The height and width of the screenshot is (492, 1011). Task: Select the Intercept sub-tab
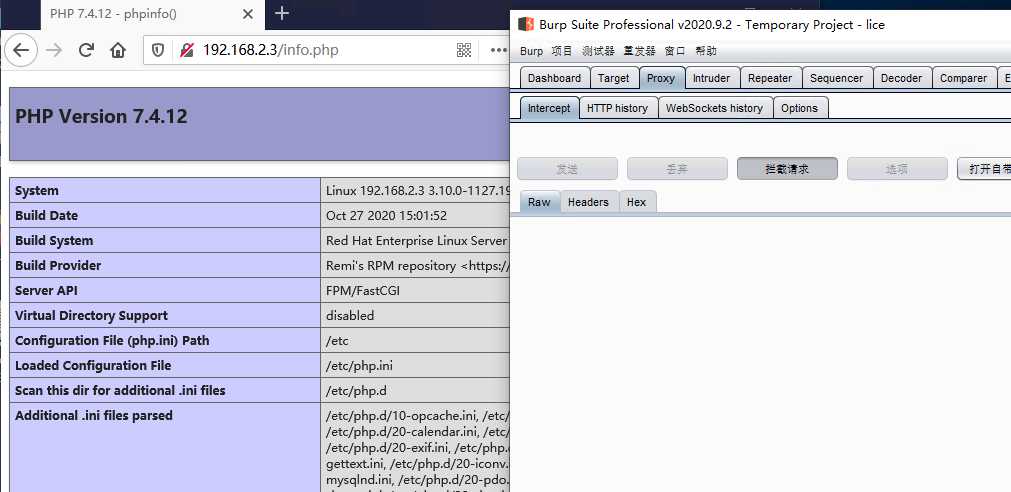pos(549,108)
